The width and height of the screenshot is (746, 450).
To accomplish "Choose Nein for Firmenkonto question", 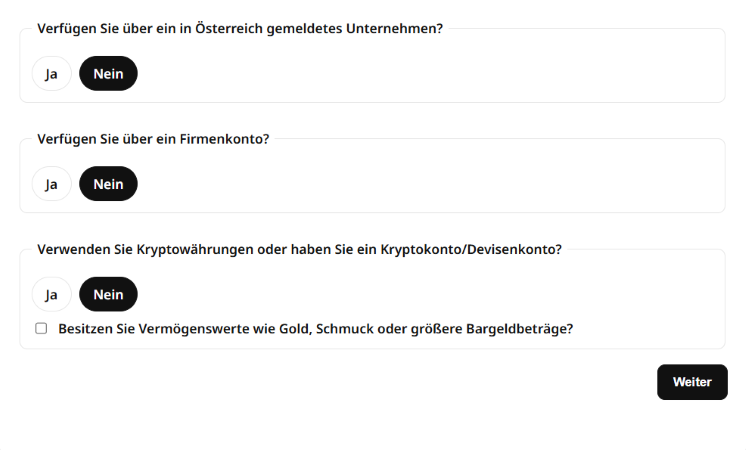I will click(x=108, y=184).
